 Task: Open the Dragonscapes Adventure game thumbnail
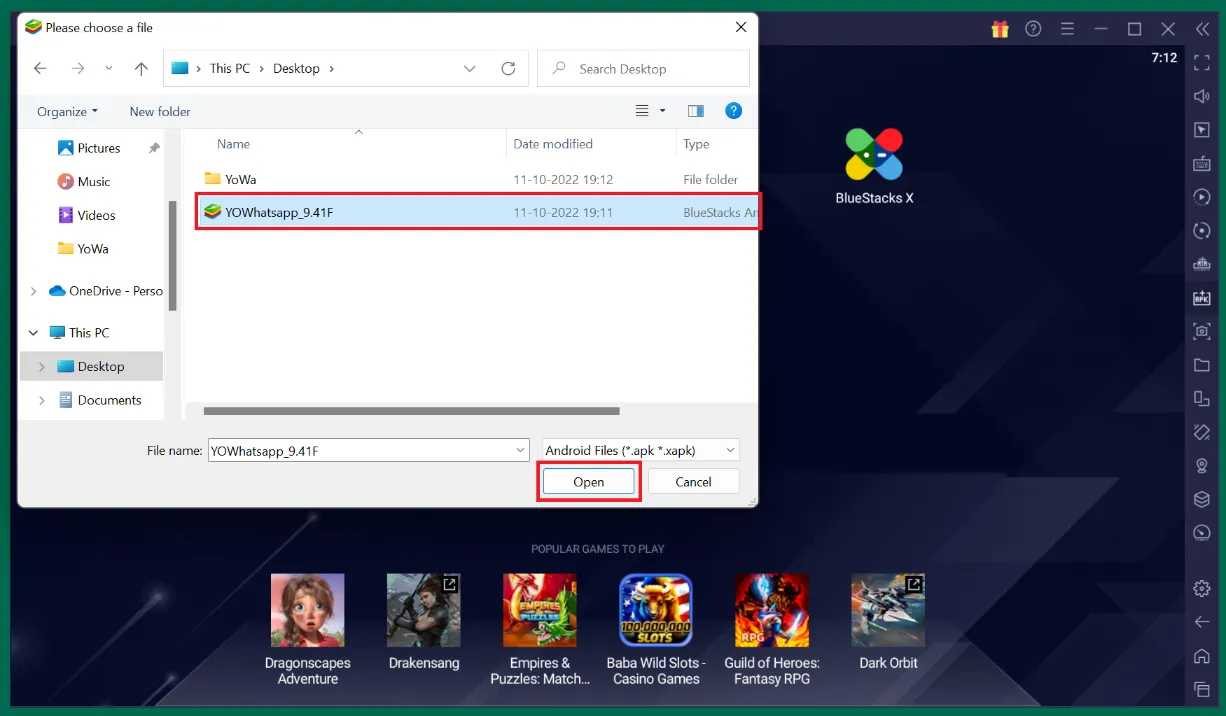(x=307, y=610)
